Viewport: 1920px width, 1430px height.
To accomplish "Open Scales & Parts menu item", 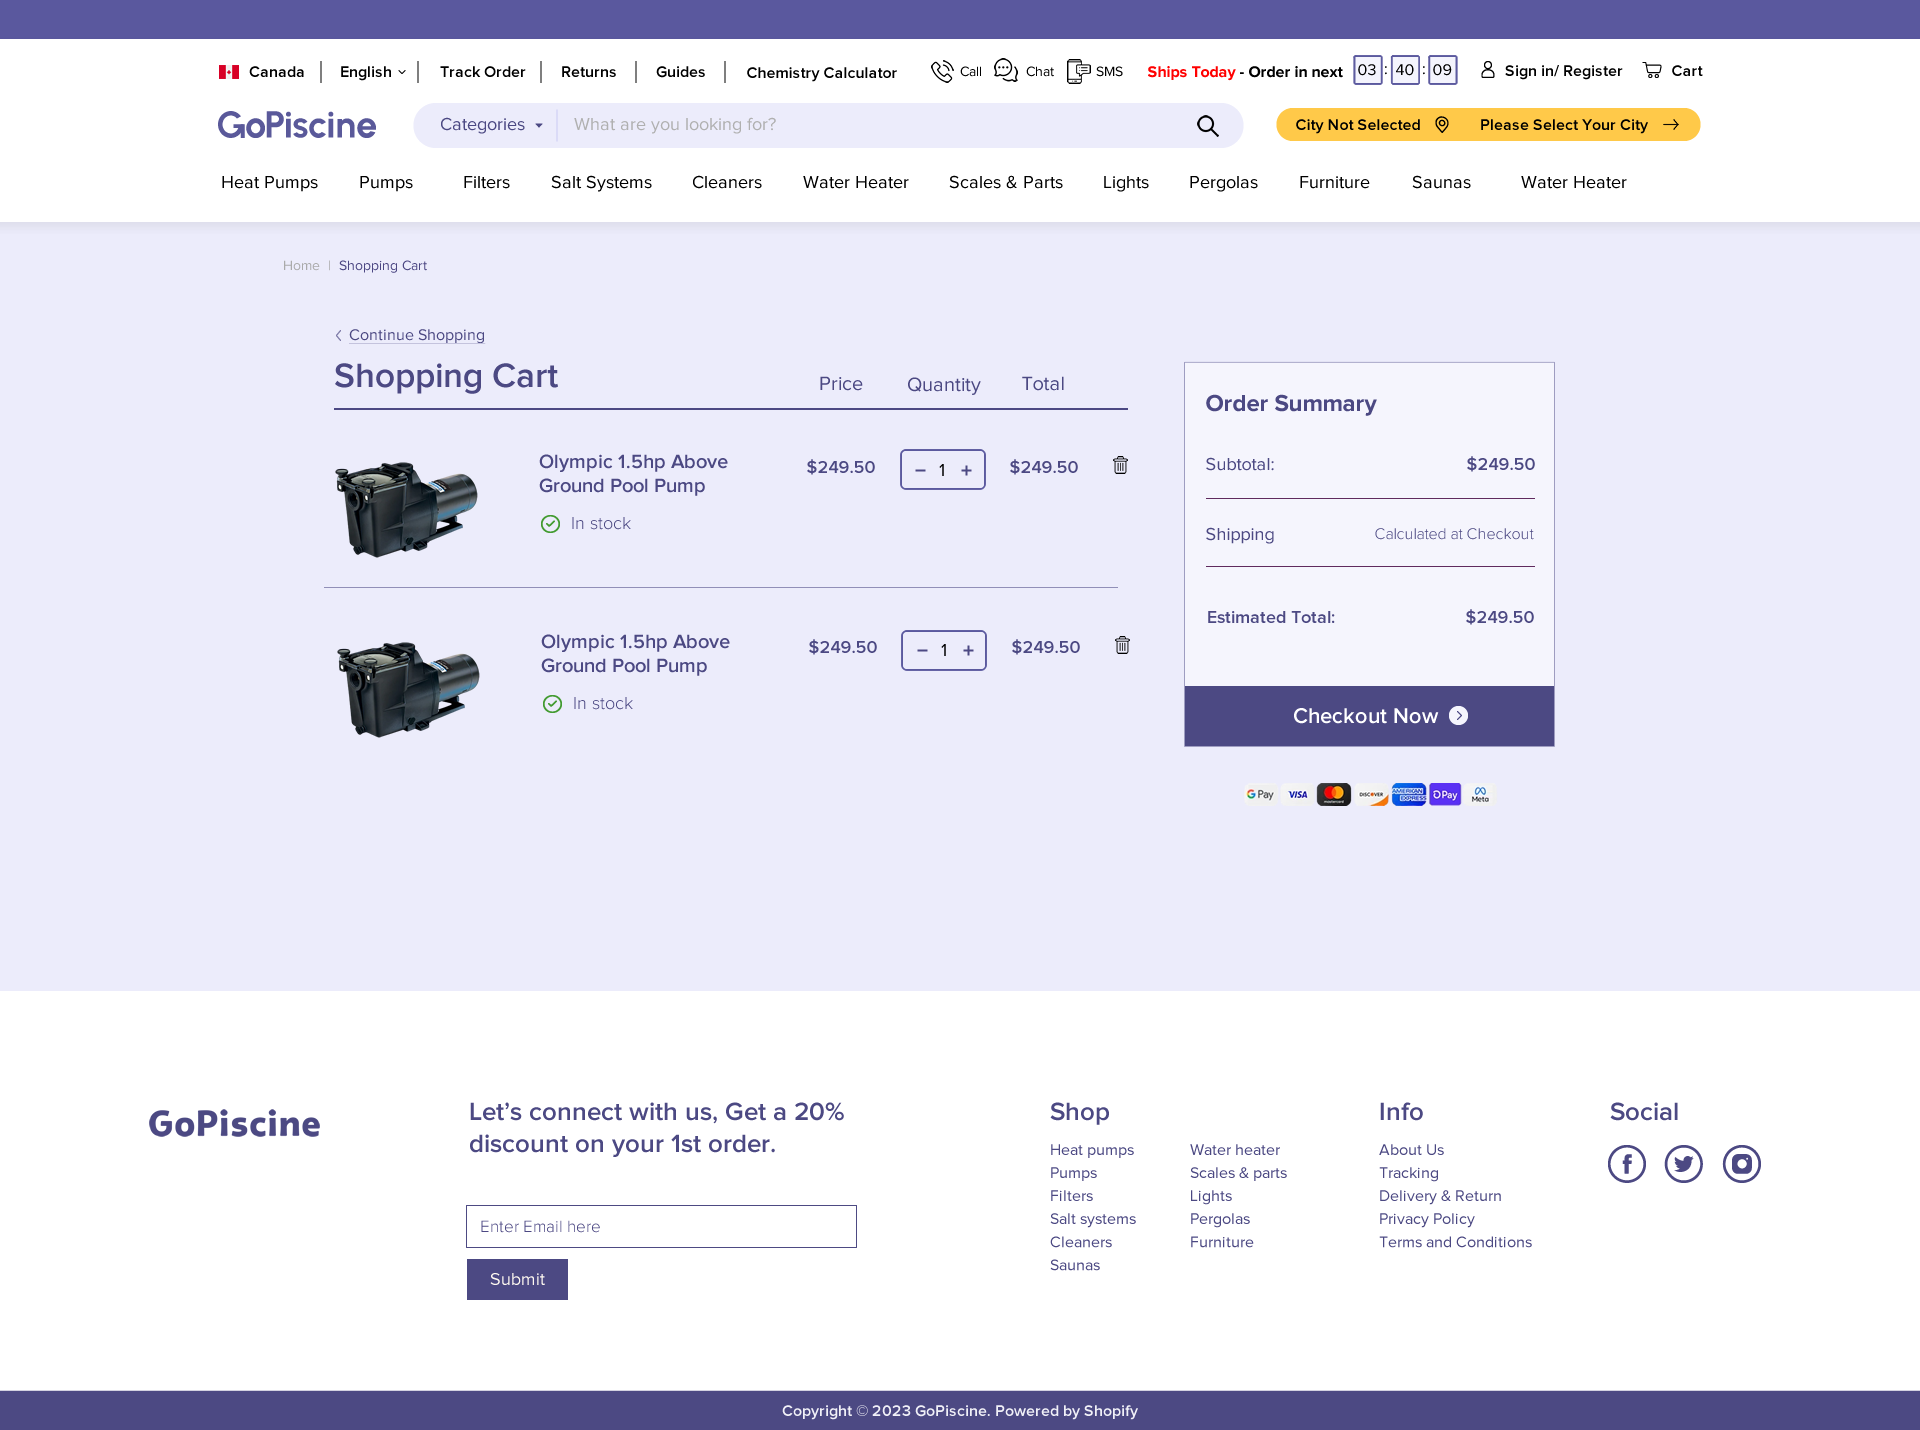I will click(x=1006, y=182).
